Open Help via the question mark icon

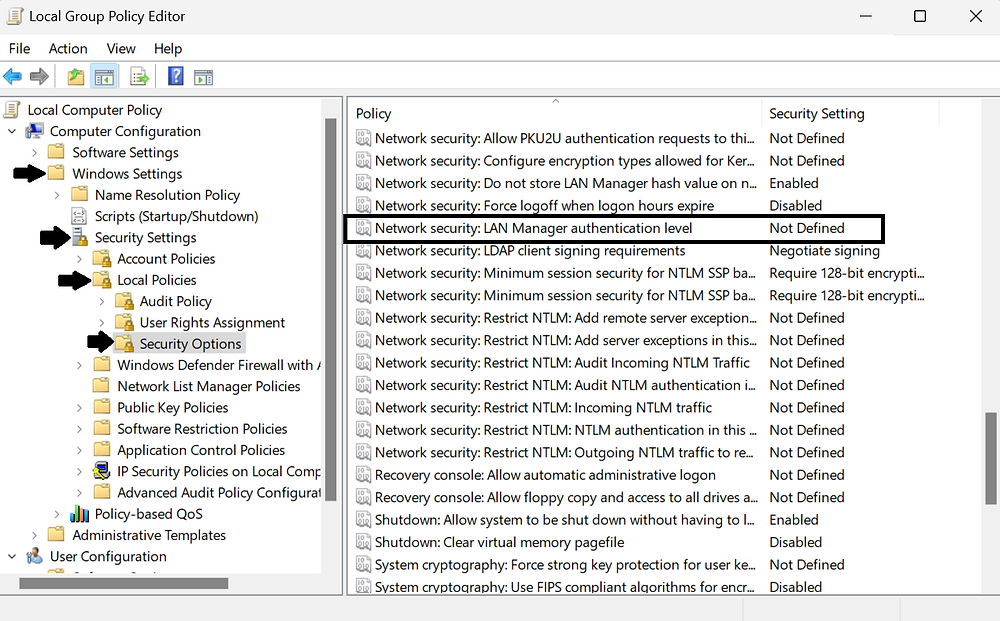(x=173, y=76)
